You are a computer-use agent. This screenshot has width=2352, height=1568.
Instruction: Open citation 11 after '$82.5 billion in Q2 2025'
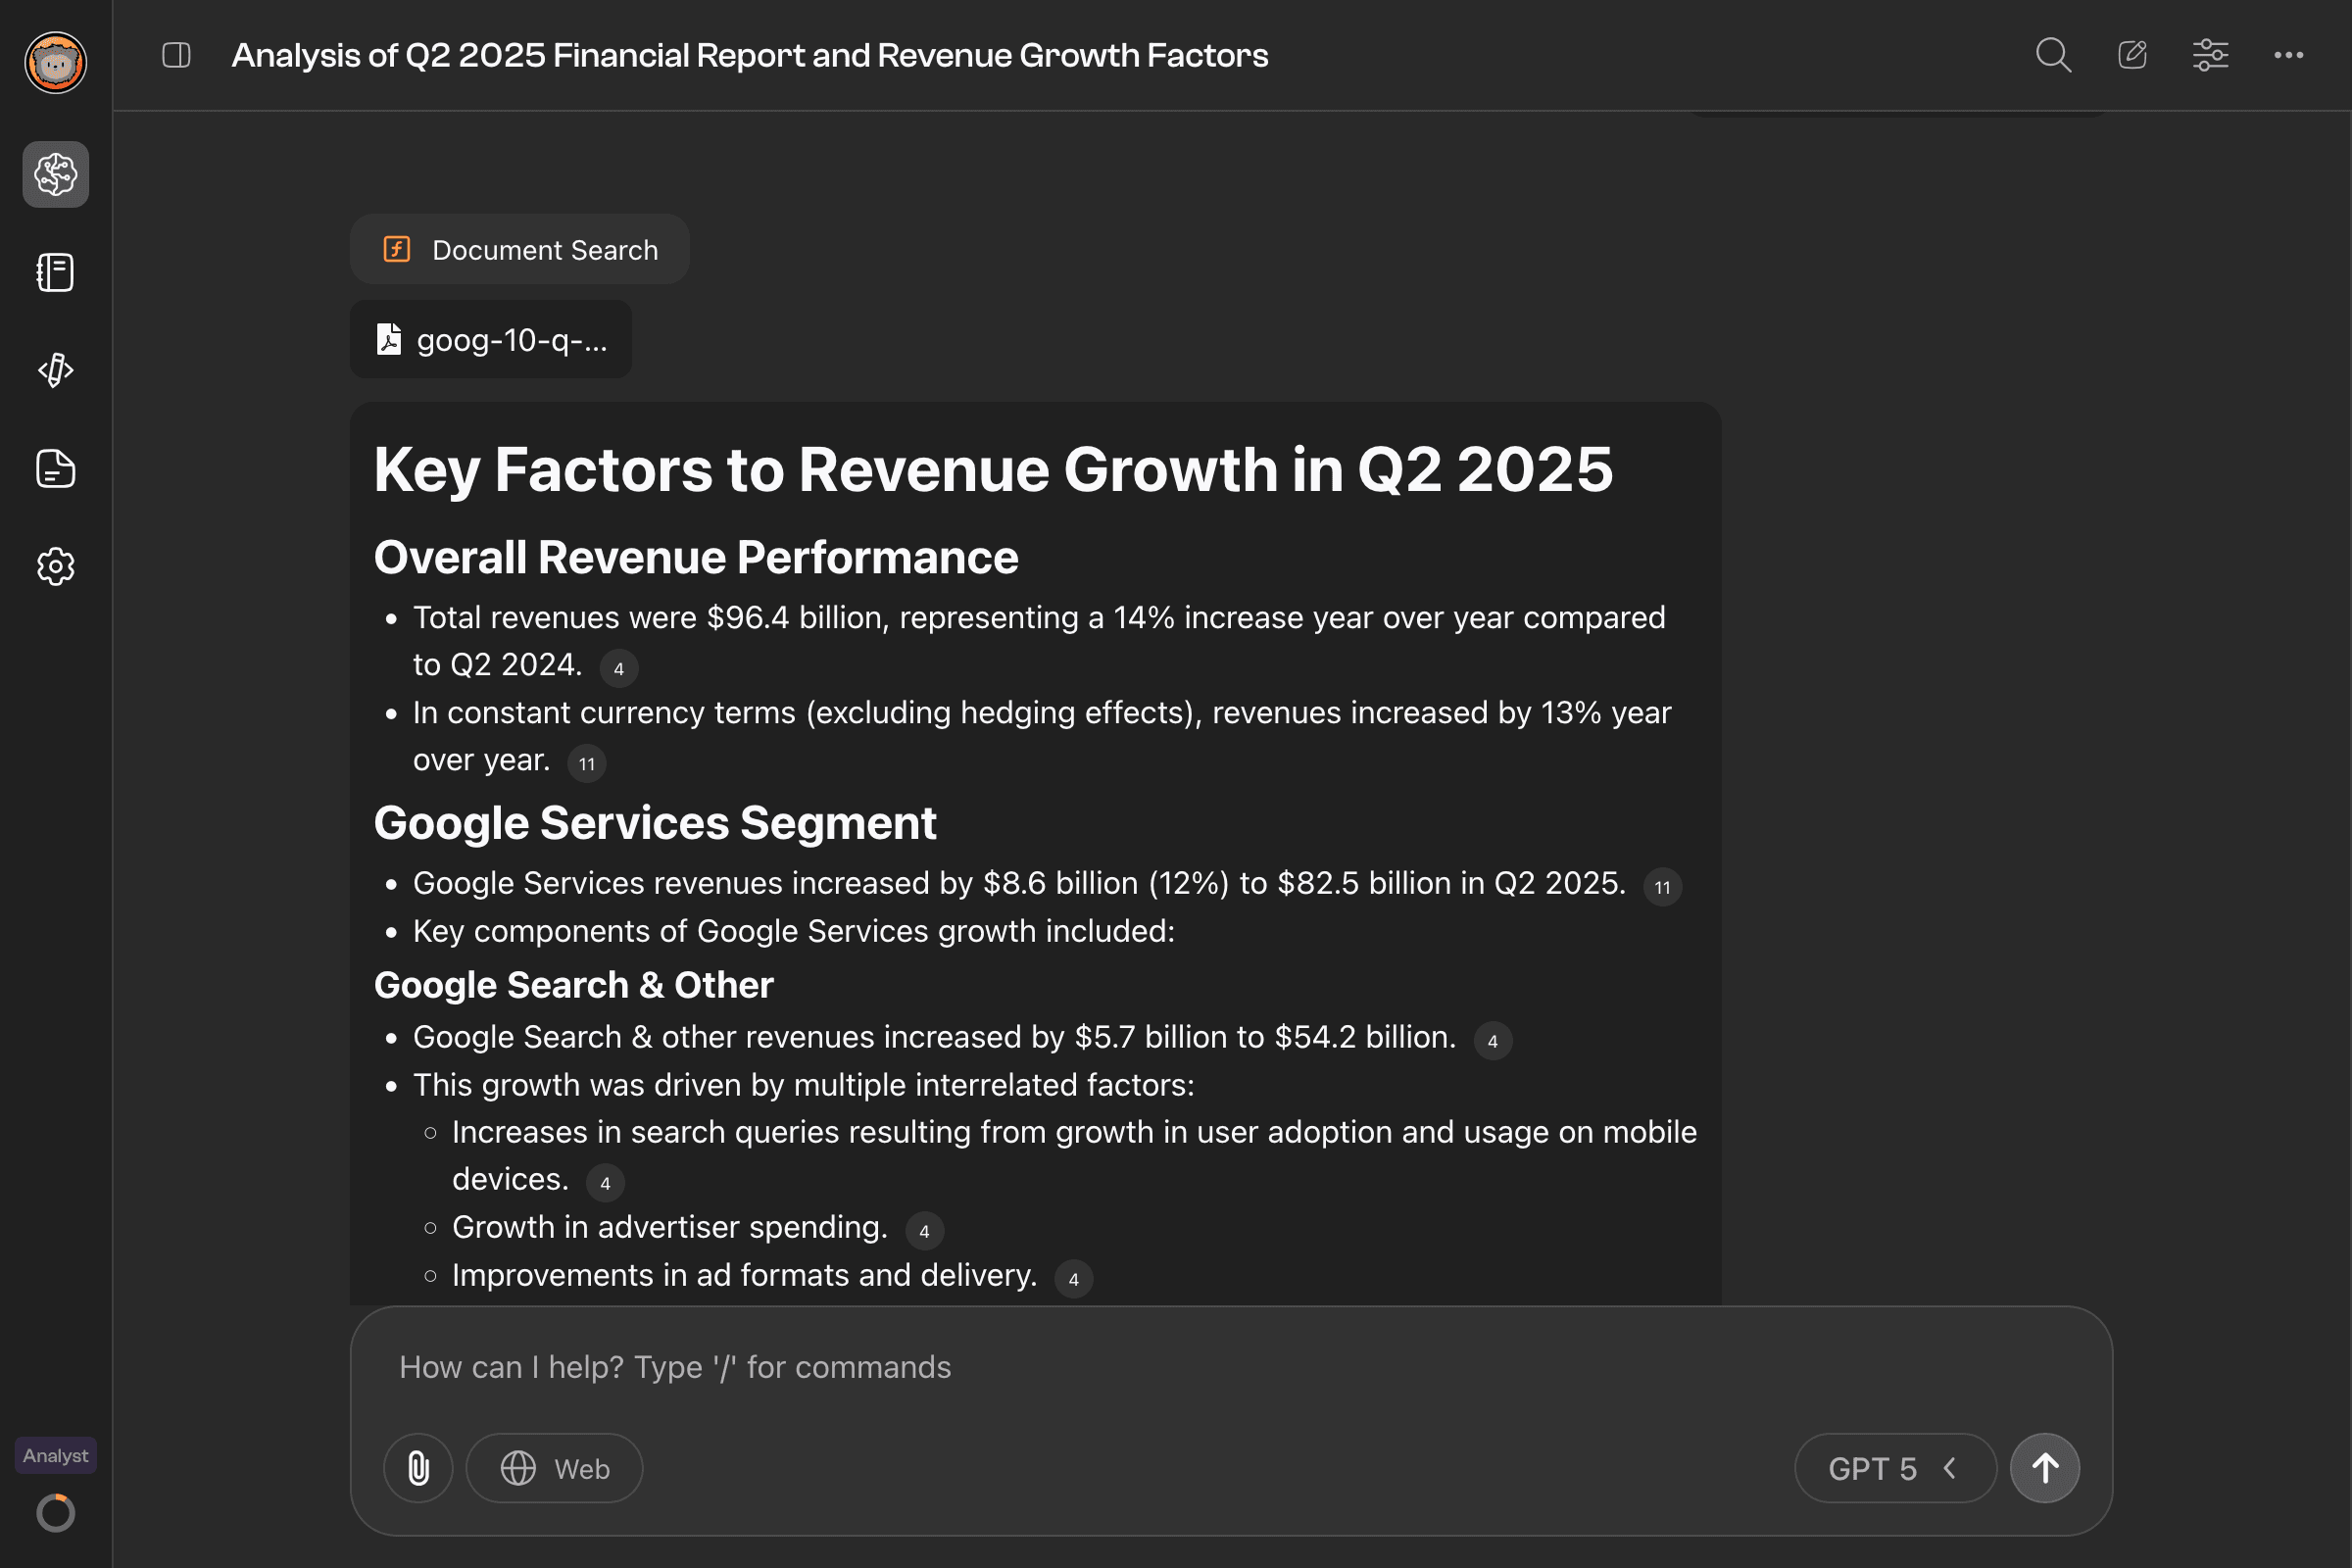click(x=1663, y=886)
